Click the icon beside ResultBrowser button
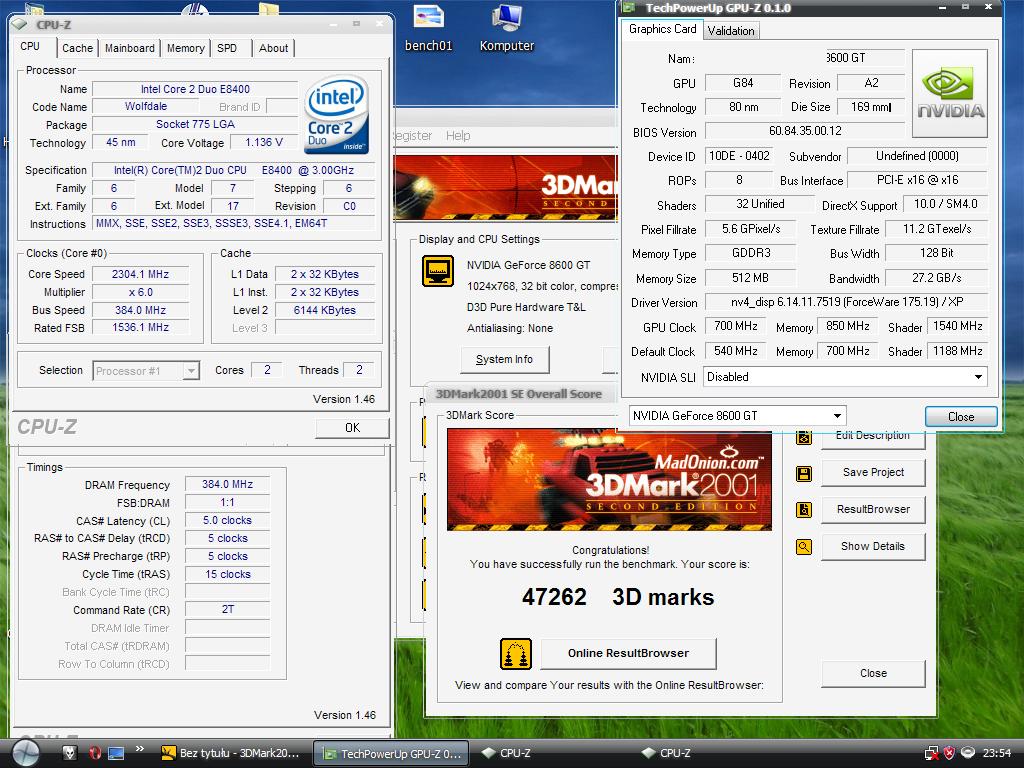This screenshot has height=768, width=1024. pyautogui.click(x=804, y=509)
